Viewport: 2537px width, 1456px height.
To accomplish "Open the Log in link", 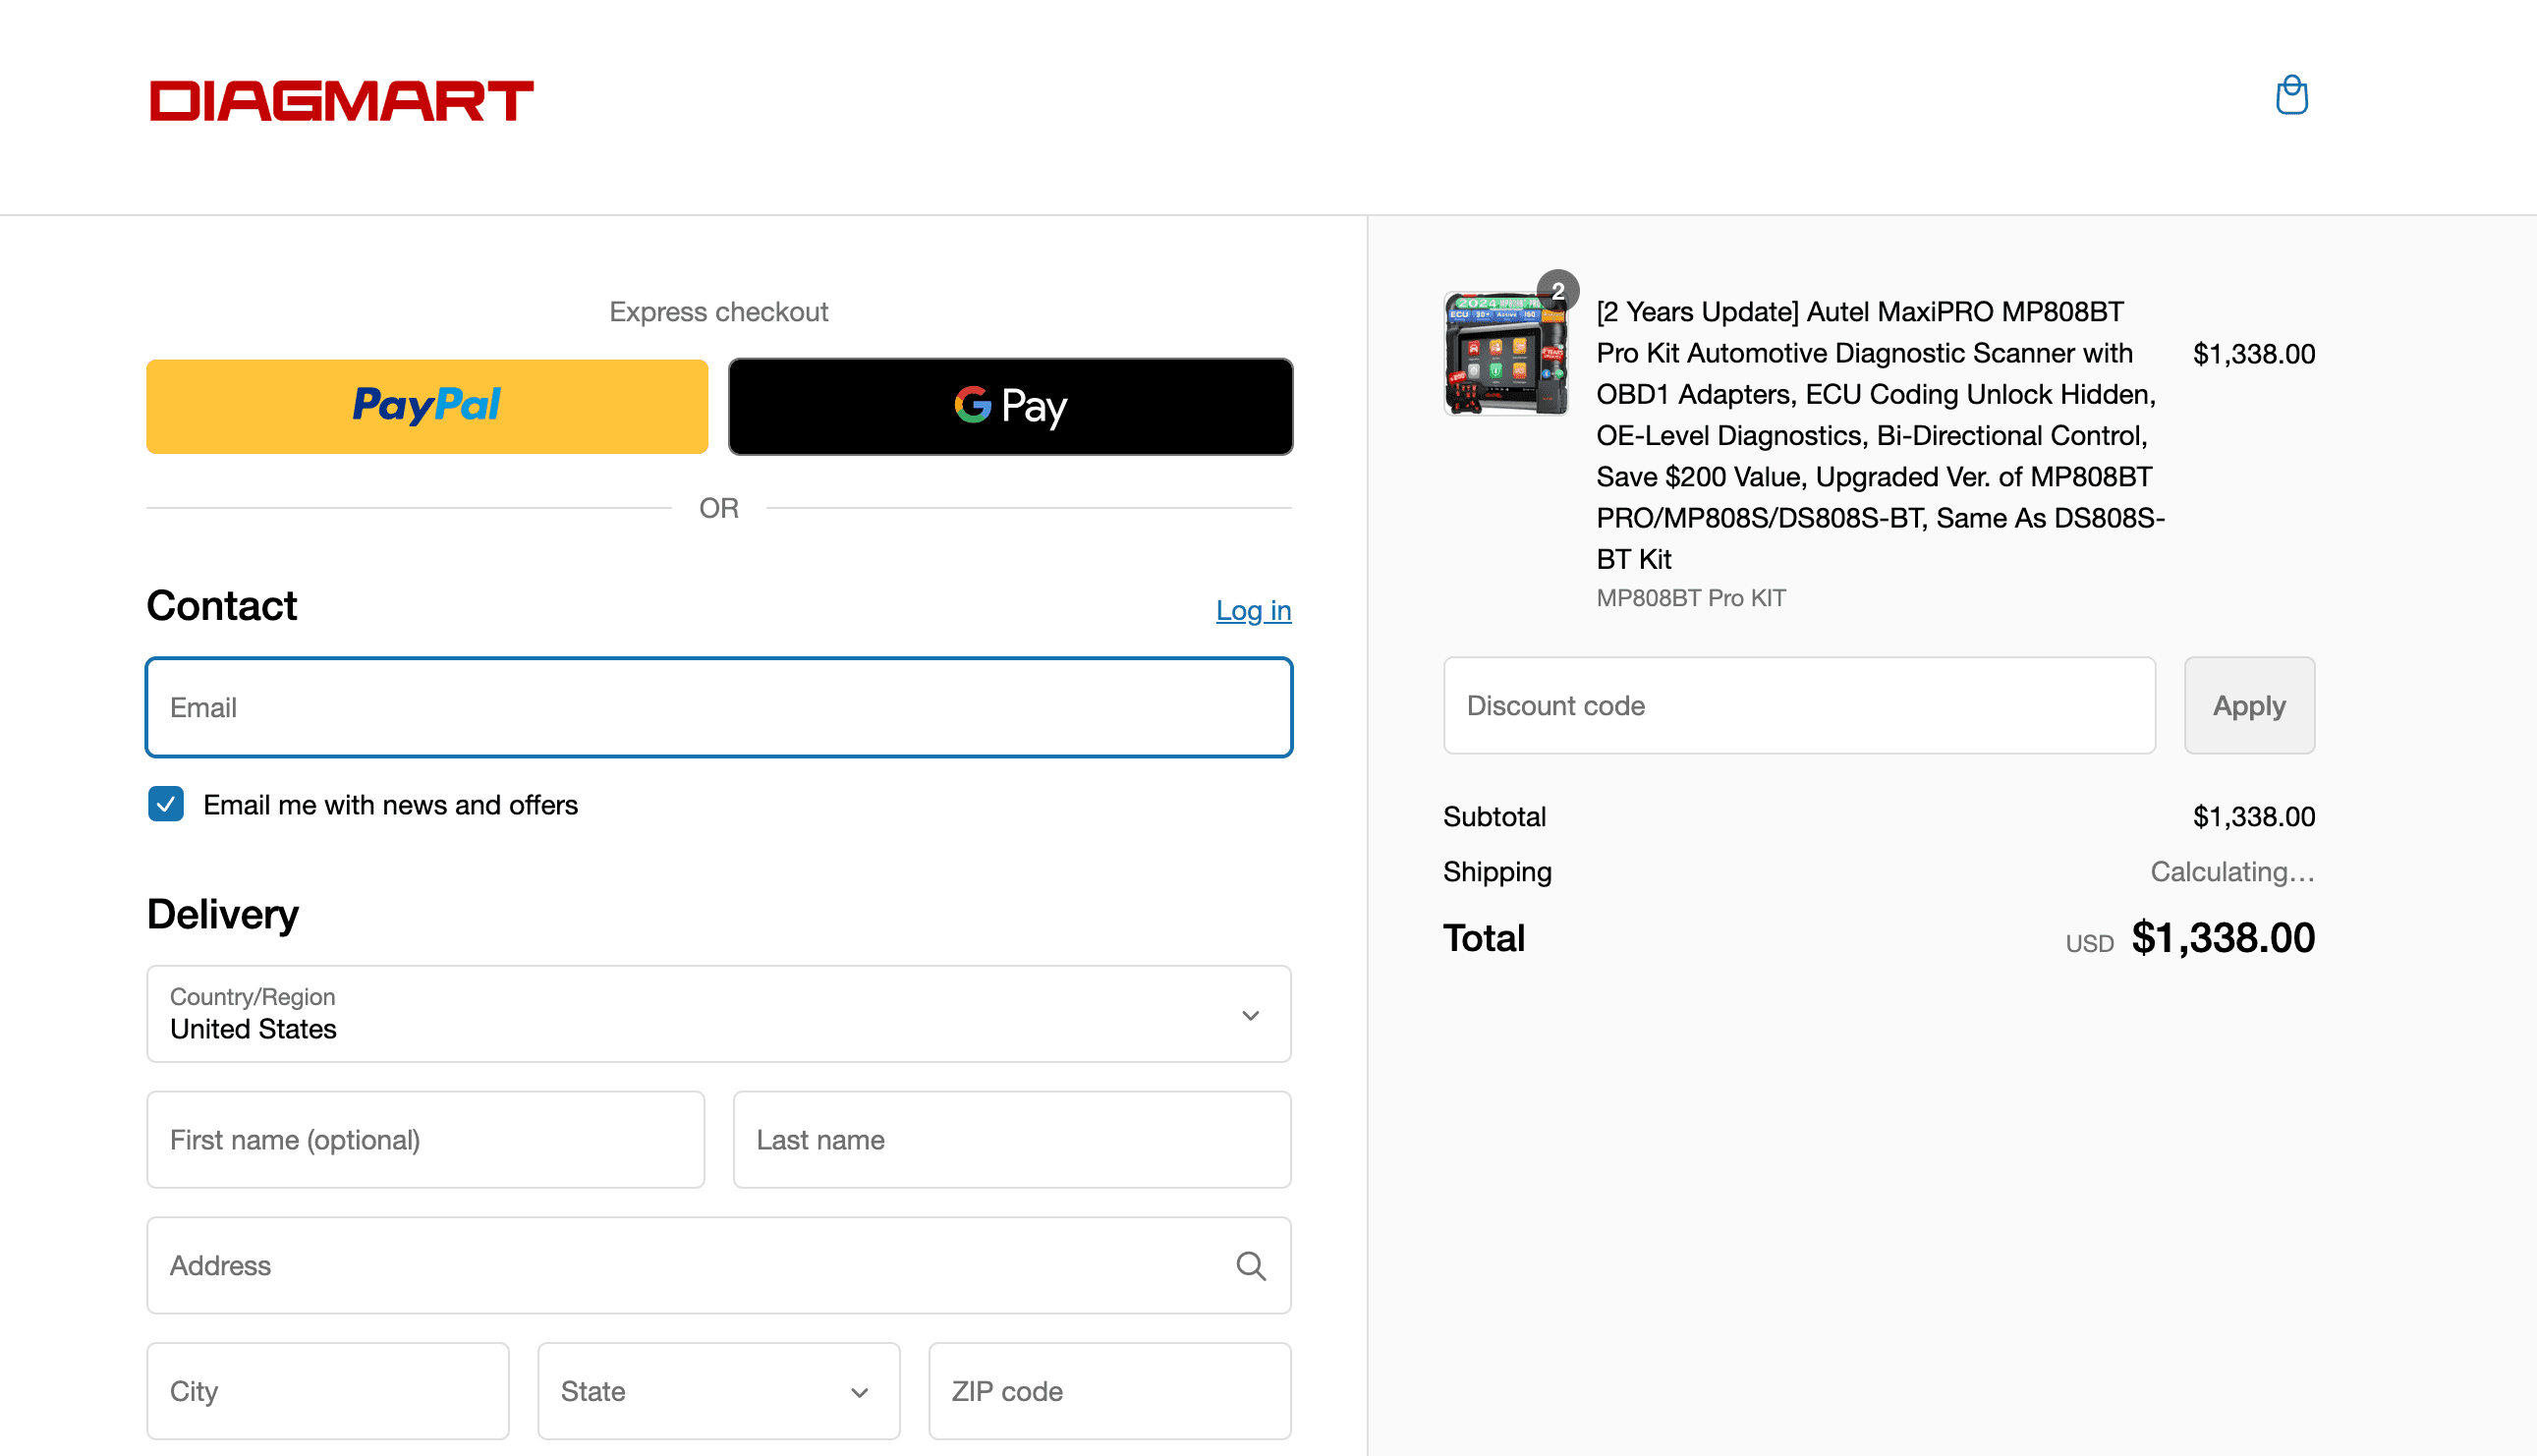I will tap(1253, 610).
